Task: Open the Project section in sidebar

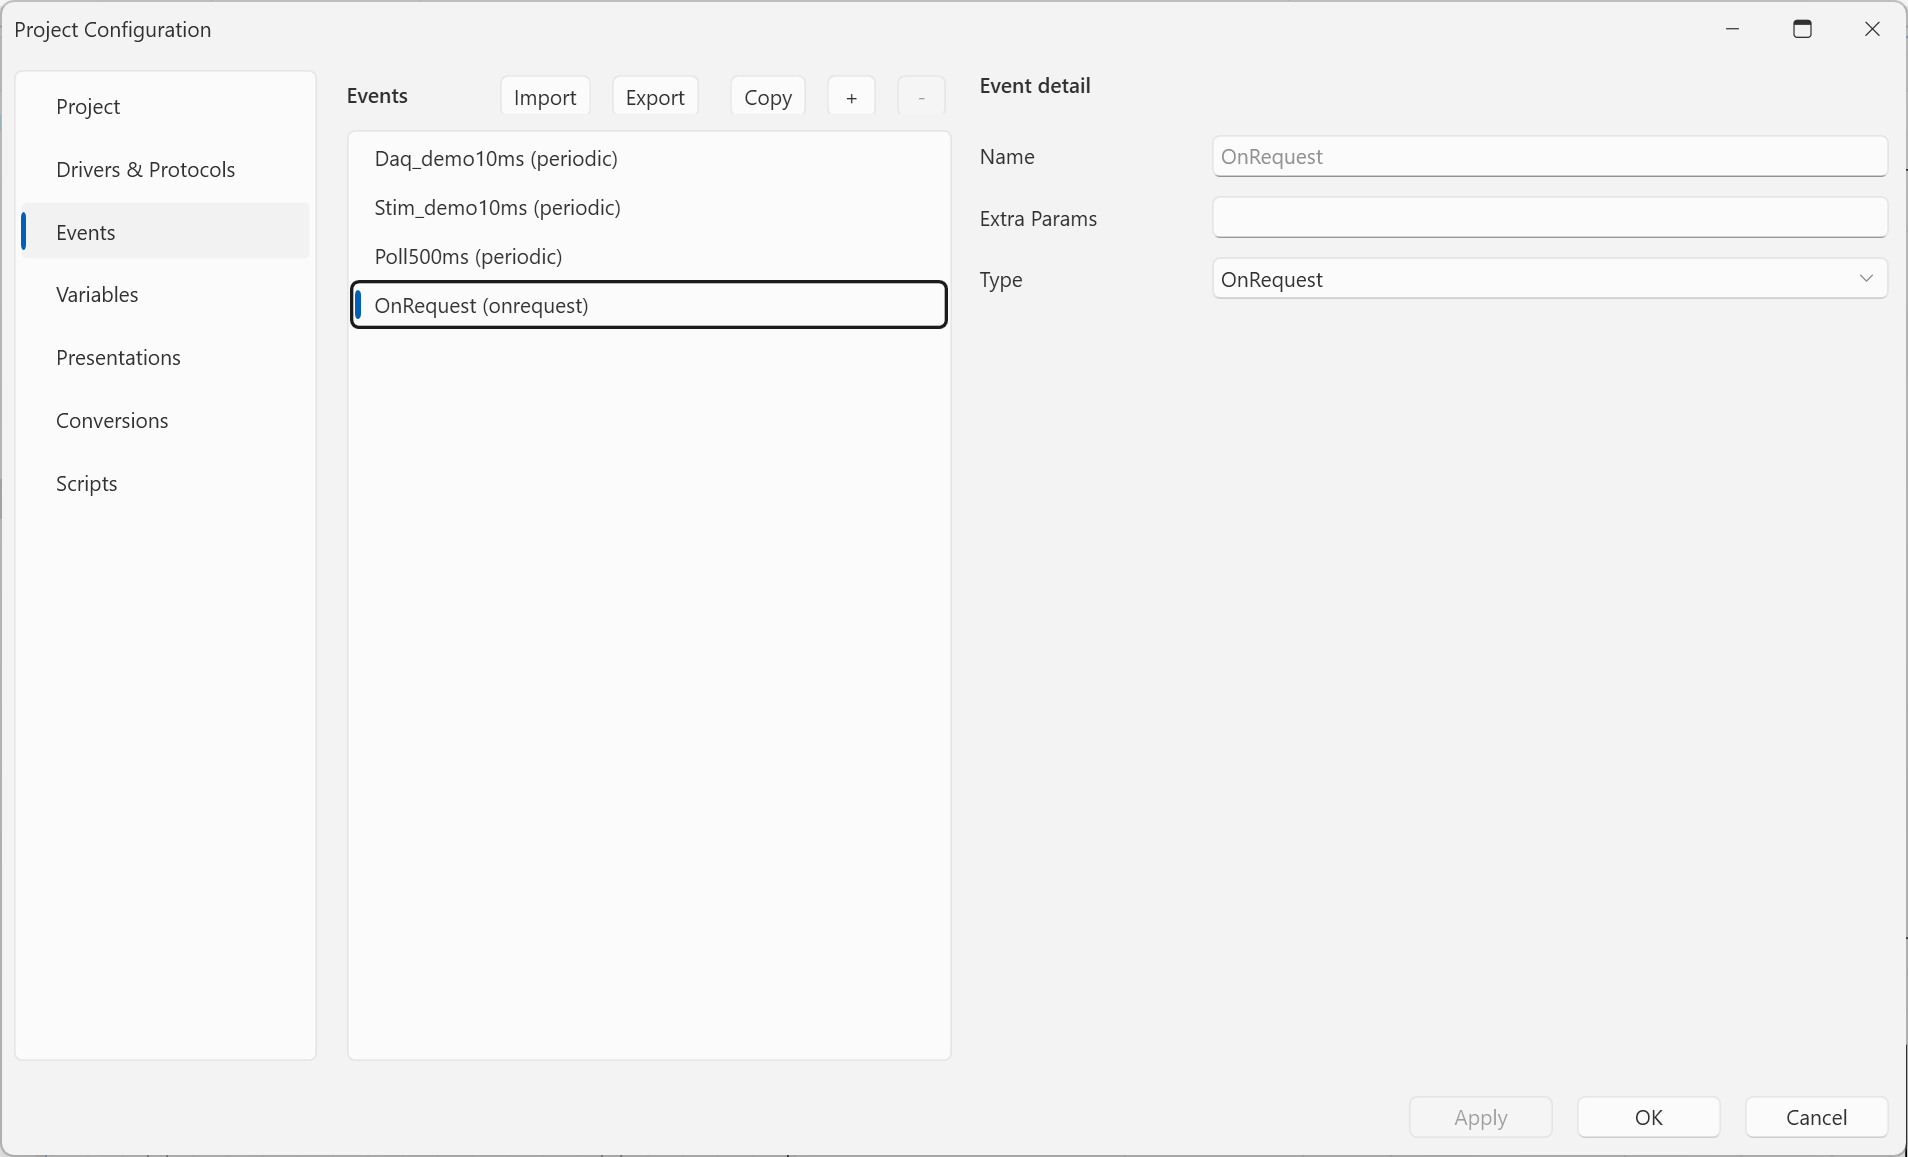Action: (165, 107)
